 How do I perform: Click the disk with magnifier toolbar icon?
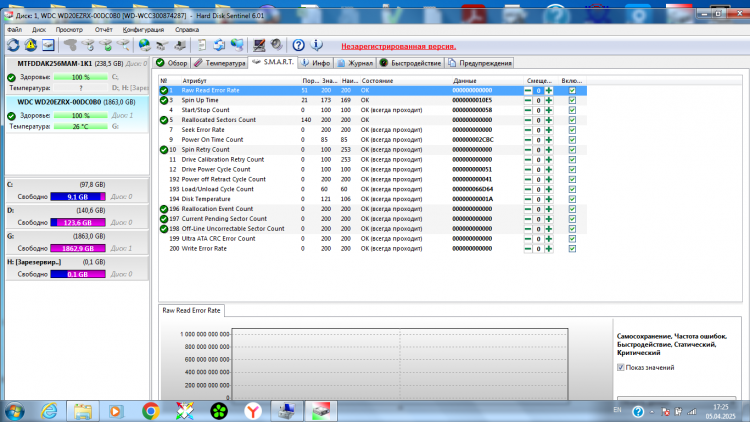tap(123, 45)
